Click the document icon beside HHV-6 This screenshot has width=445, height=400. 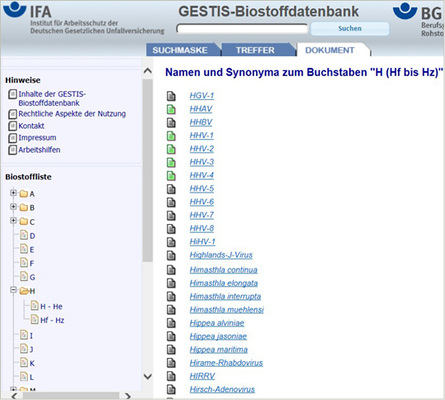tap(171, 202)
